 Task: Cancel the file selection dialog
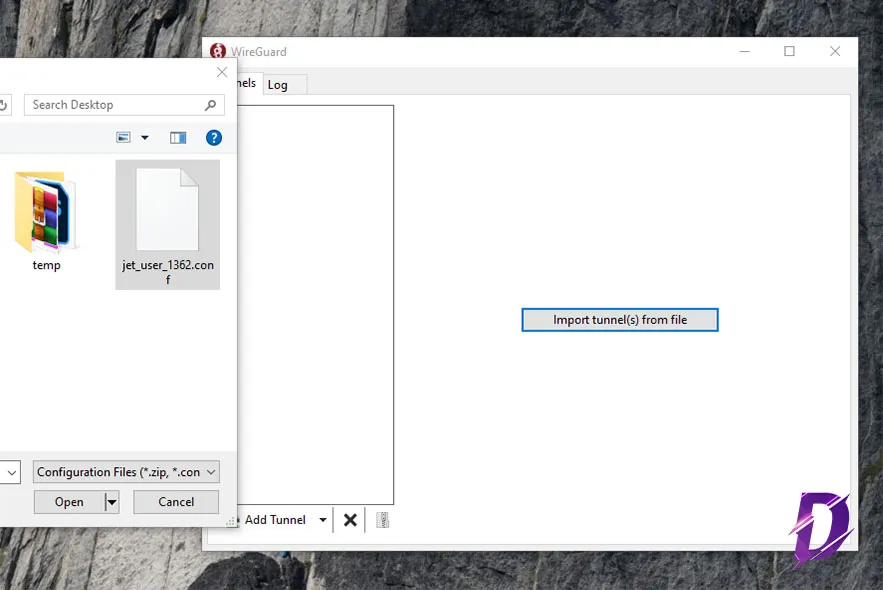point(176,502)
